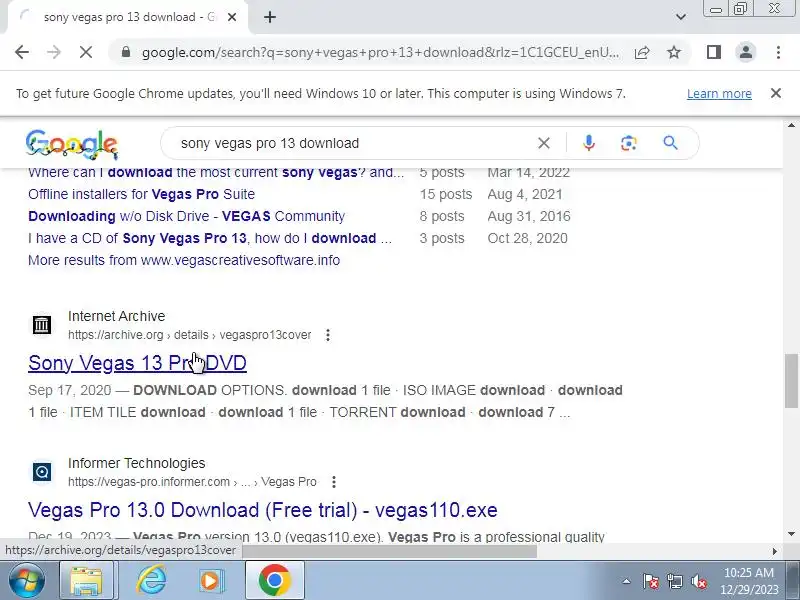Click the vegas-pro.informer.com URL text
The width and height of the screenshot is (800, 600).
click(192, 482)
